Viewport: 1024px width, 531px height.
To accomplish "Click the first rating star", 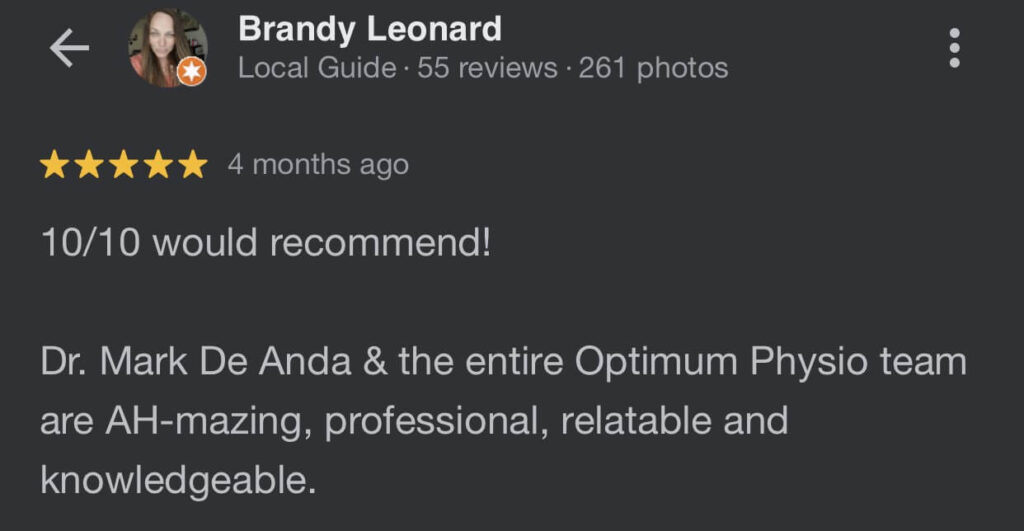I will tap(55, 165).
